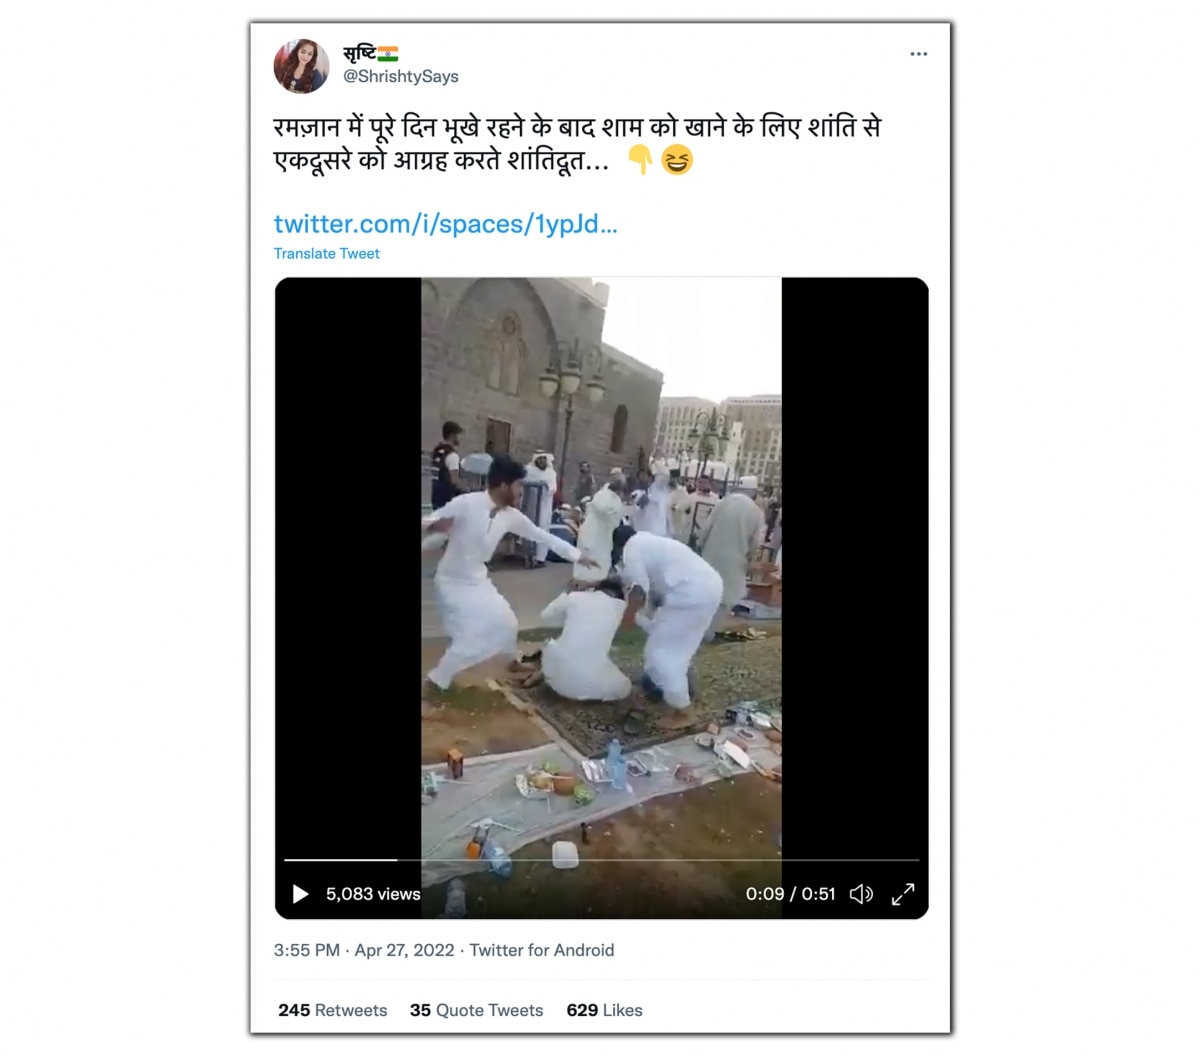Screen dimensions: 1200x1056
Task: View the 245 Retweets list
Action: pos(333,1010)
